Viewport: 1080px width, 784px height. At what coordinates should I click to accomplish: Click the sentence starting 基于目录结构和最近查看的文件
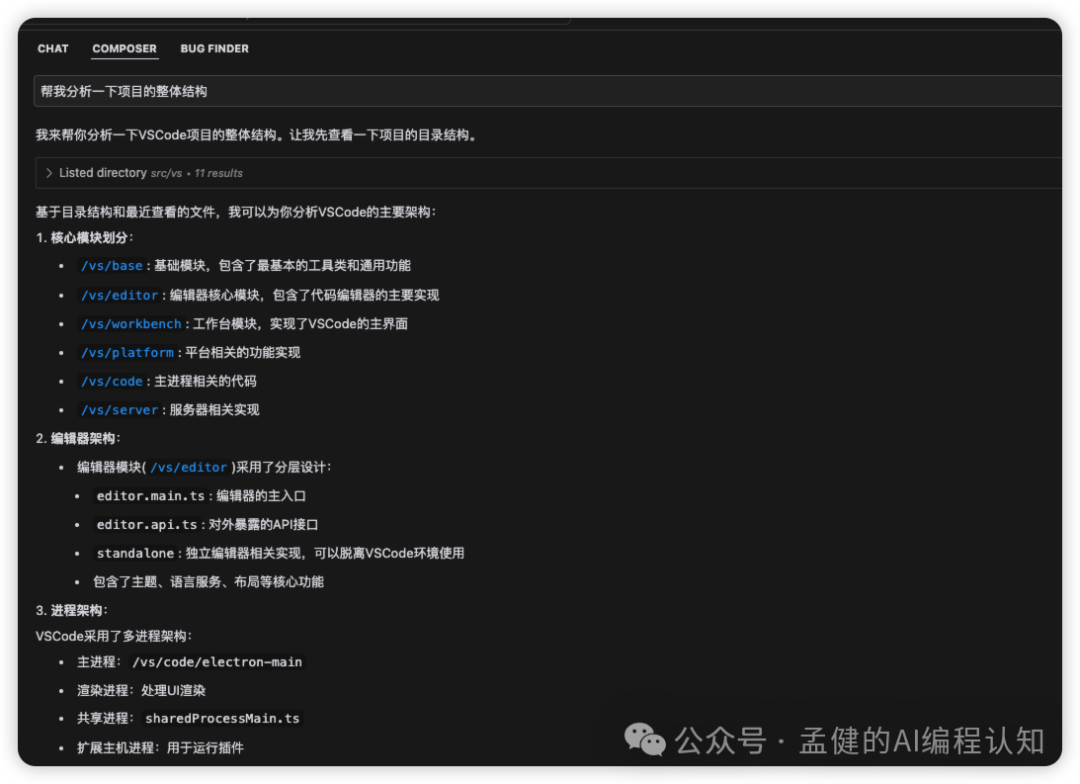point(236,212)
